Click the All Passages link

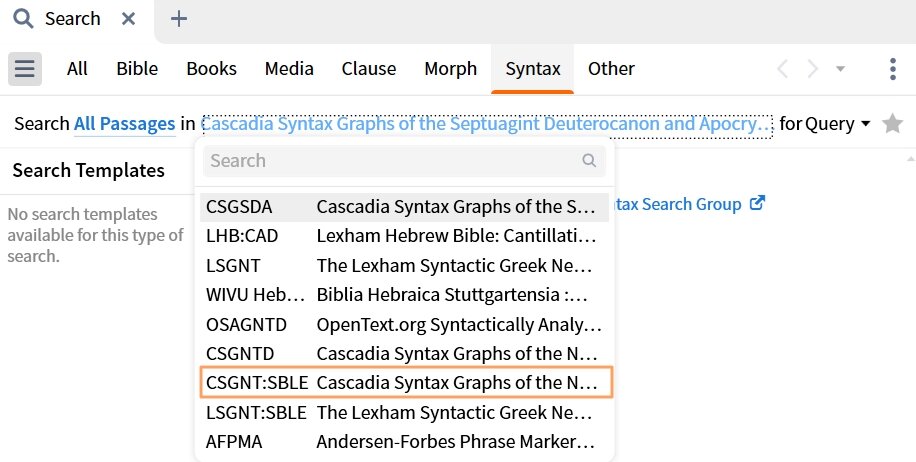(124, 124)
